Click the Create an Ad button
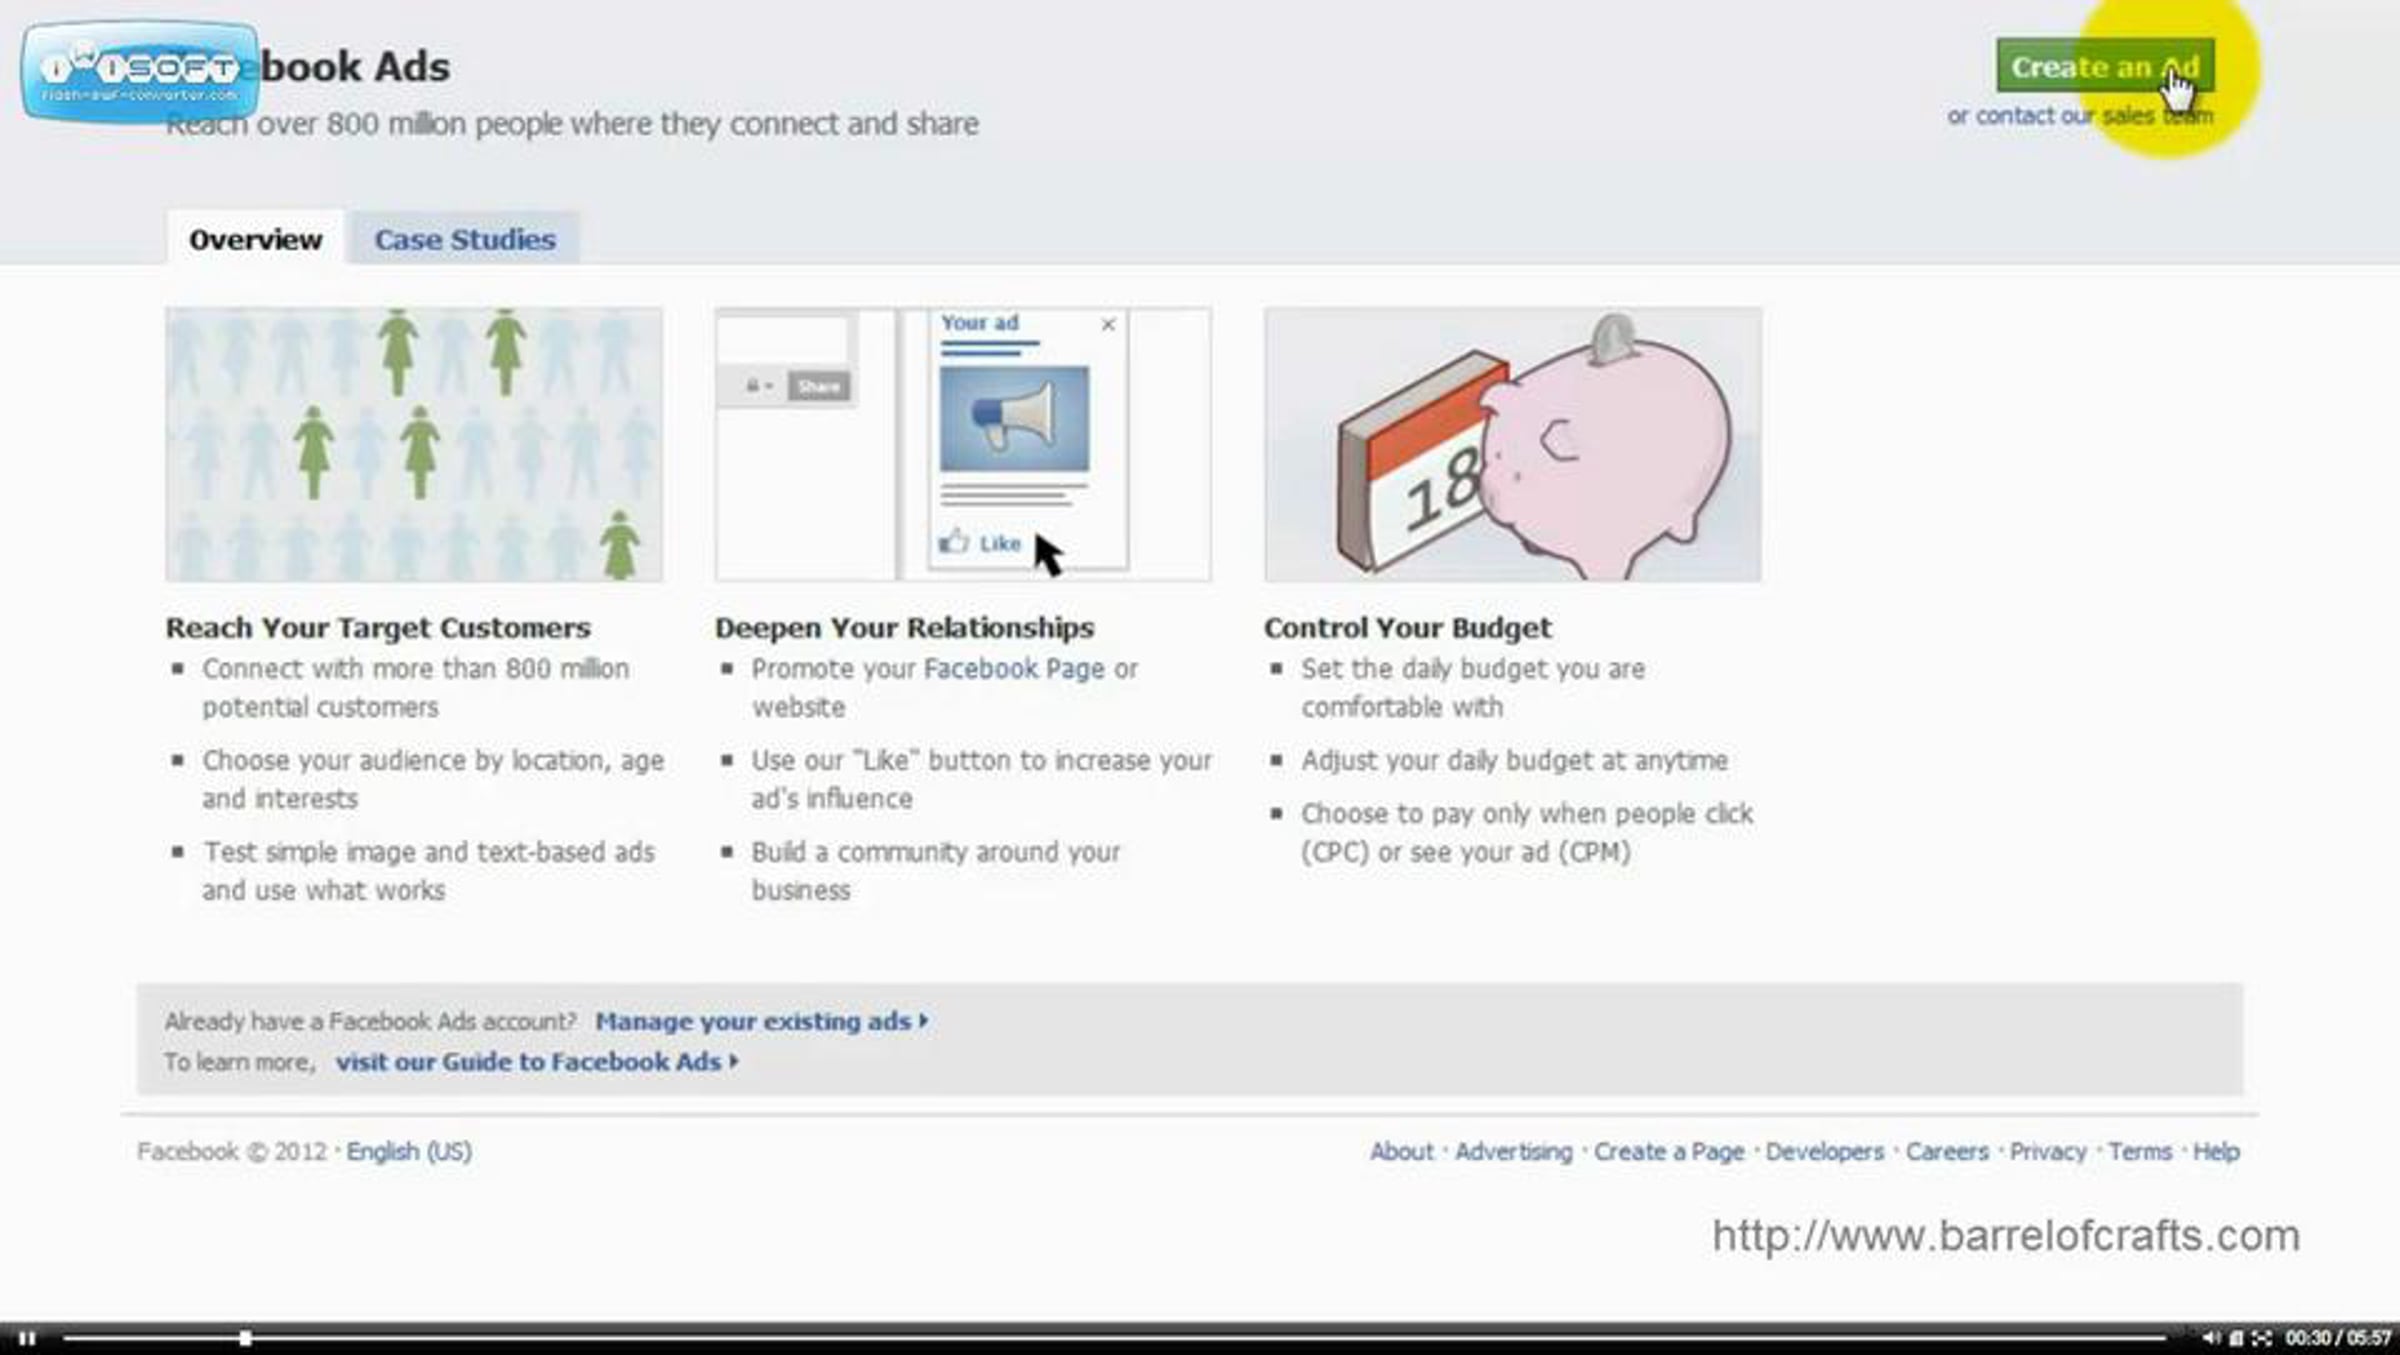The height and width of the screenshot is (1355, 2400). [2105, 66]
